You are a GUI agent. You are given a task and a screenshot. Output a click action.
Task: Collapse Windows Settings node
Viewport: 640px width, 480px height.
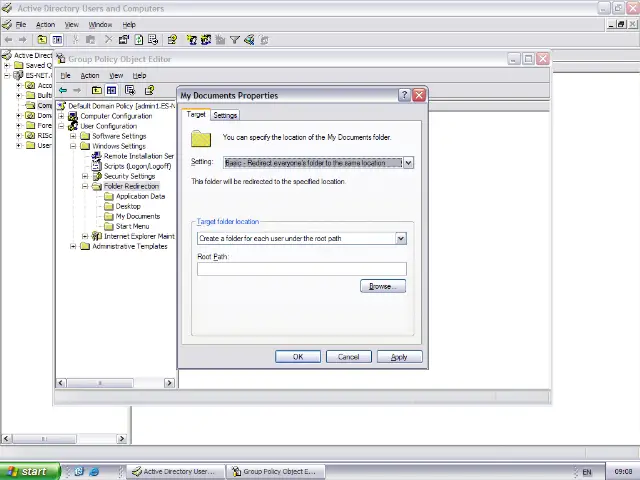[x=73, y=146]
